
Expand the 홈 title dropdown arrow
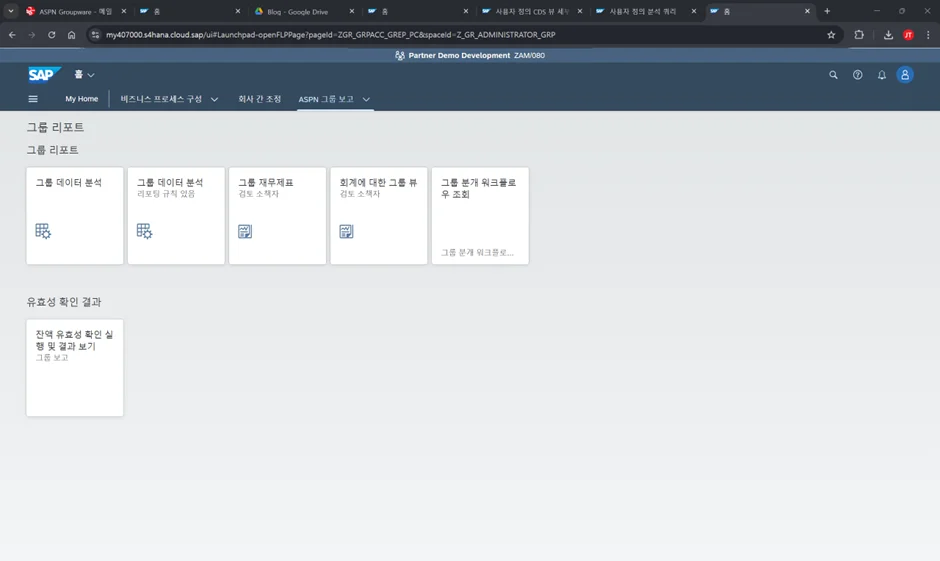[91, 75]
